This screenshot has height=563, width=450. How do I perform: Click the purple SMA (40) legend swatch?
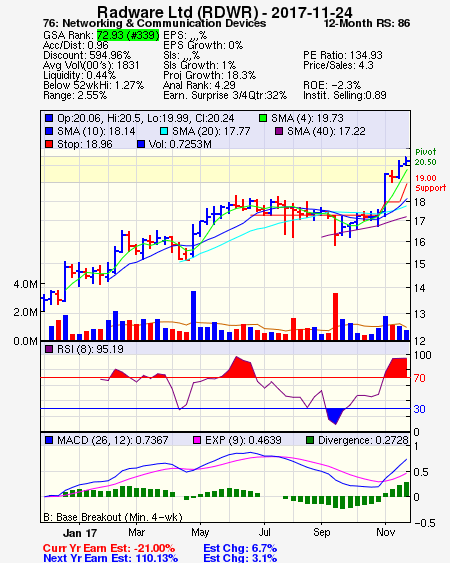coord(279,131)
